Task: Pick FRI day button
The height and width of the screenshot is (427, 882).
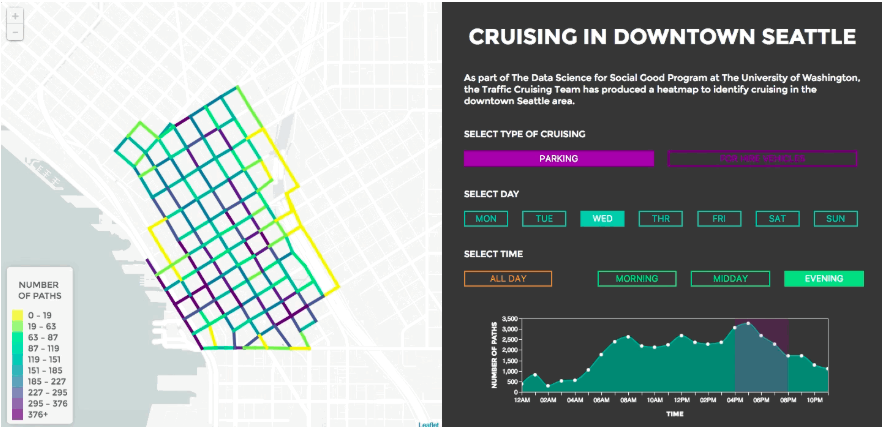Action: [719, 219]
